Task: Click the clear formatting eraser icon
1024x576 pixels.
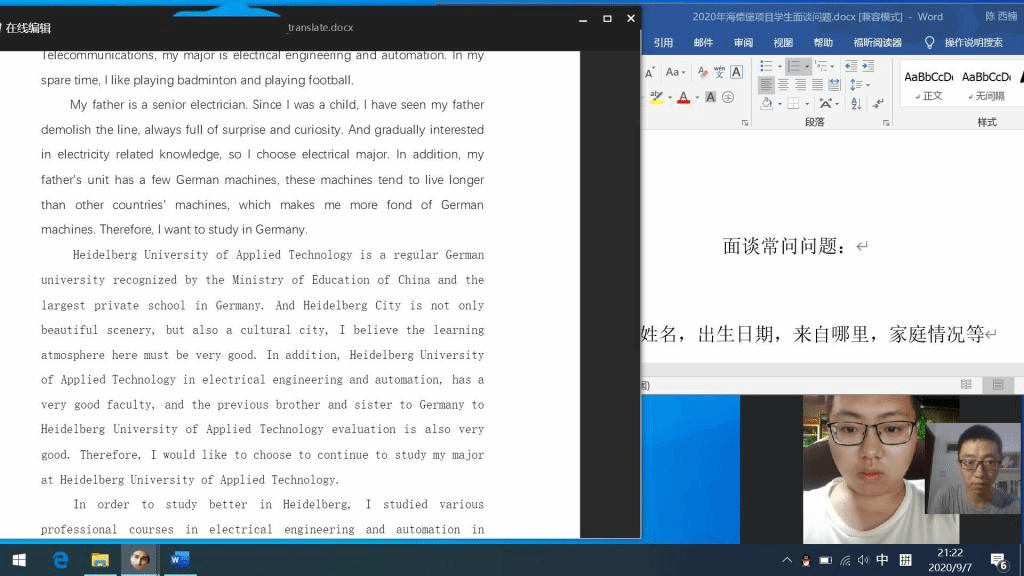Action: point(703,72)
